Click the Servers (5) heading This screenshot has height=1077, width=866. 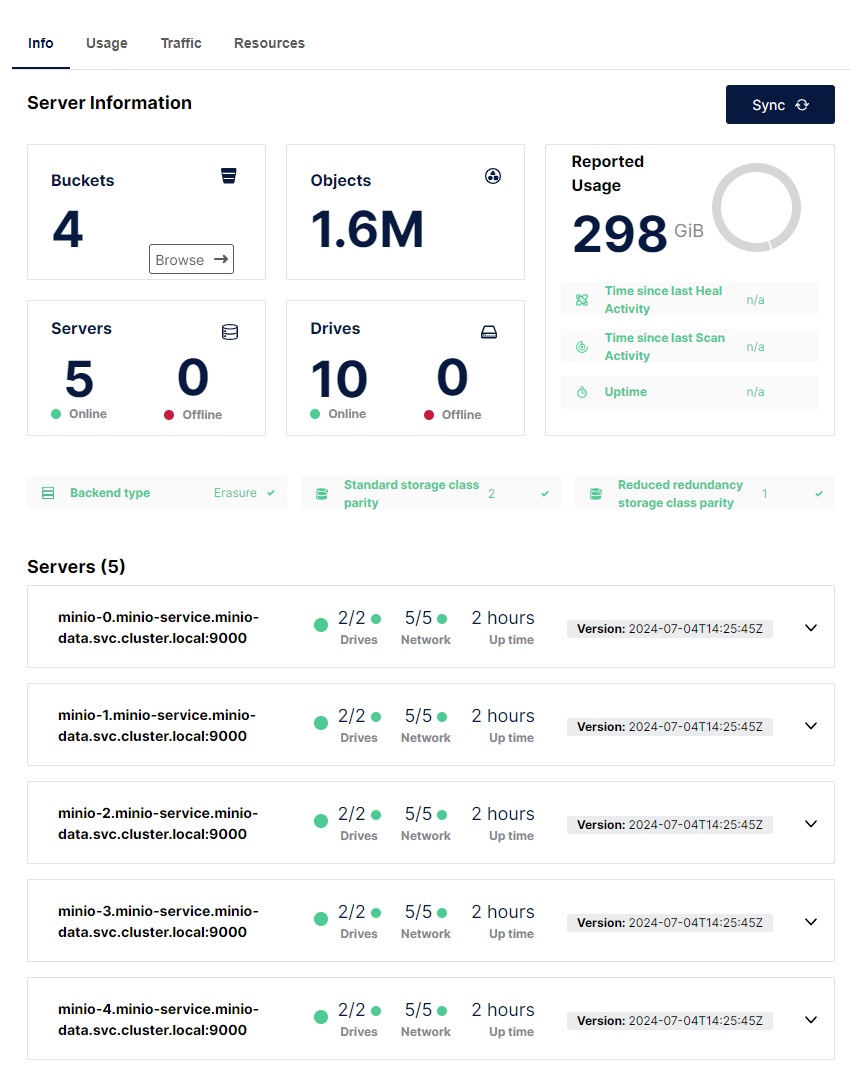click(76, 567)
